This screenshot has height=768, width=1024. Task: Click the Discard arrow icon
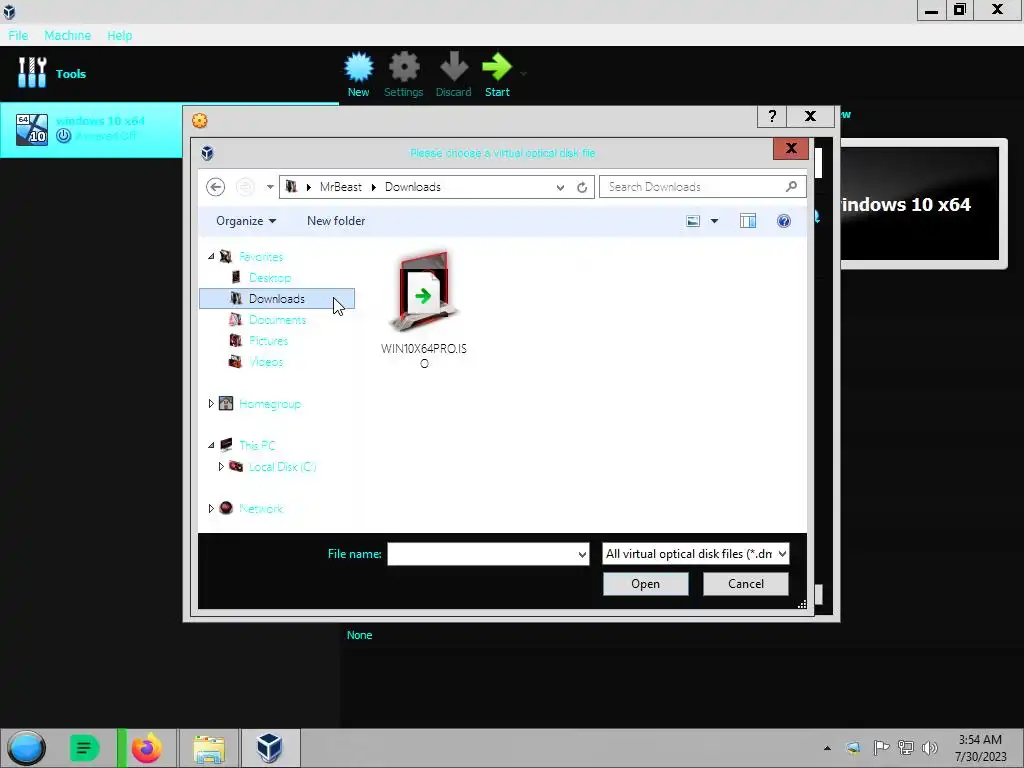click(453, 74)
